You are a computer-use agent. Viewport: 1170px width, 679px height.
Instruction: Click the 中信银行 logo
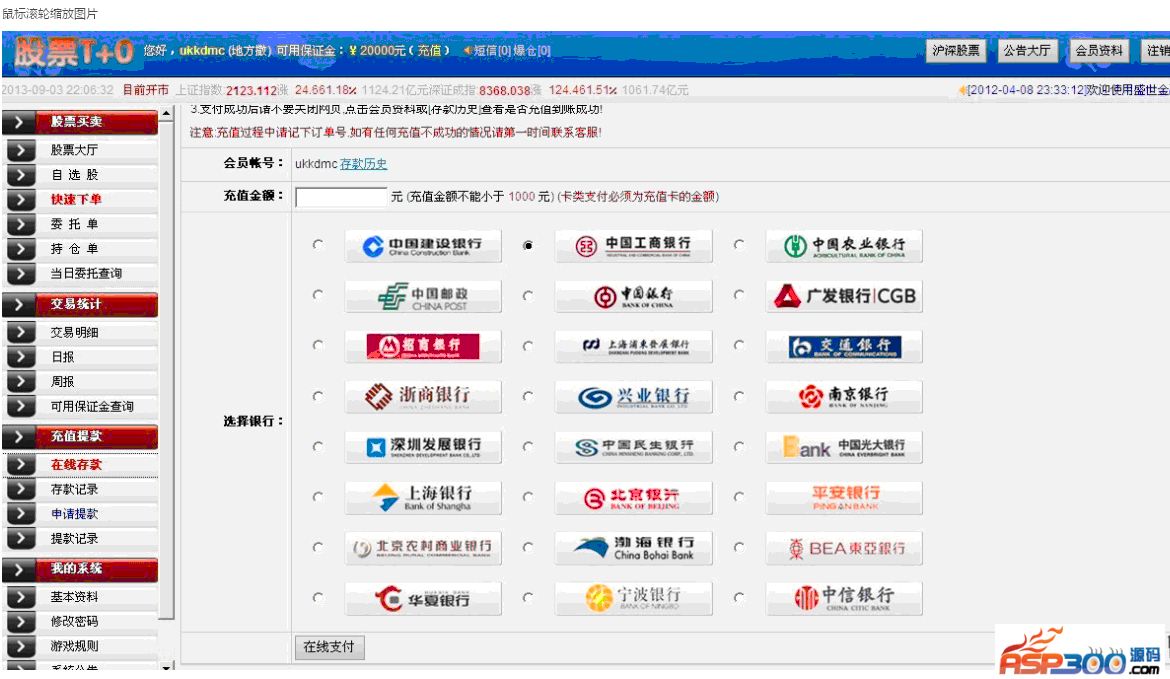[844, 598]
